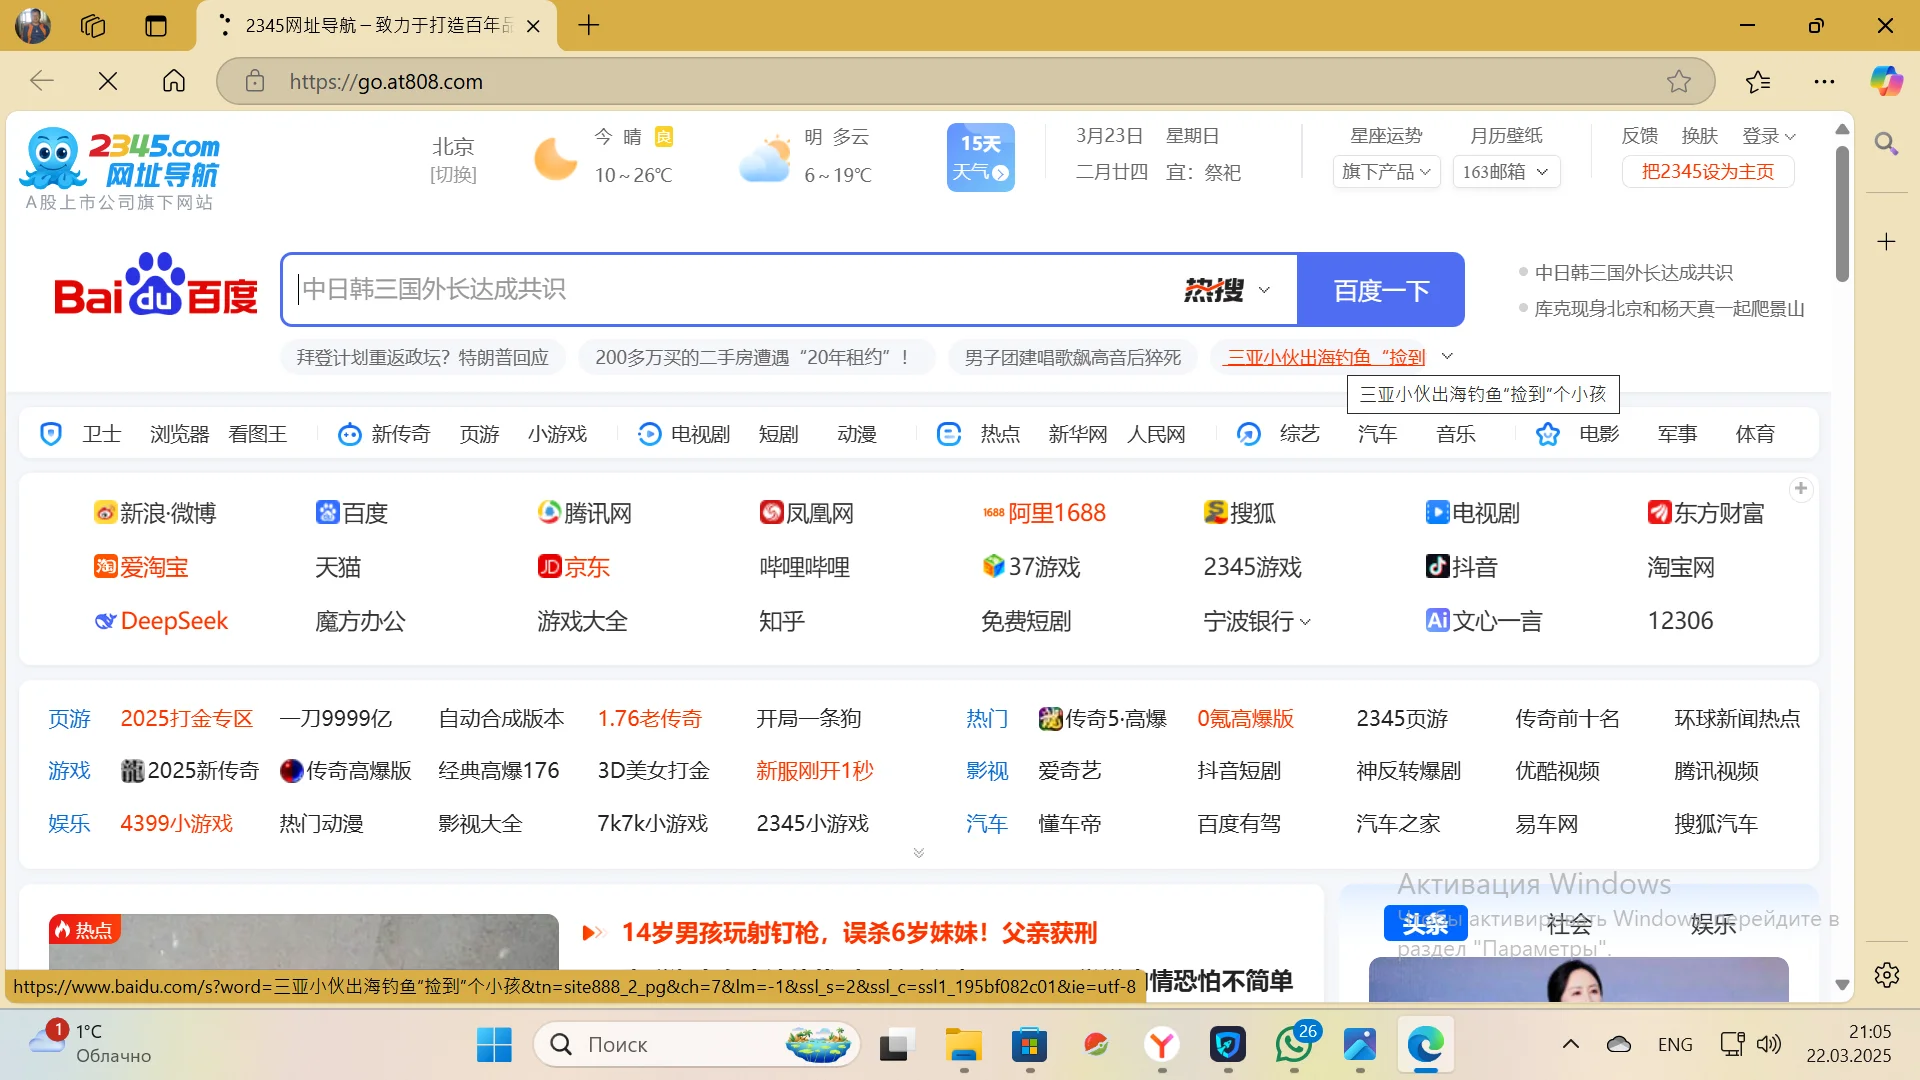Open the 163邮箱 dropdown
The height and width of the screenshot is (1080, 1920).
[1505, 172]
